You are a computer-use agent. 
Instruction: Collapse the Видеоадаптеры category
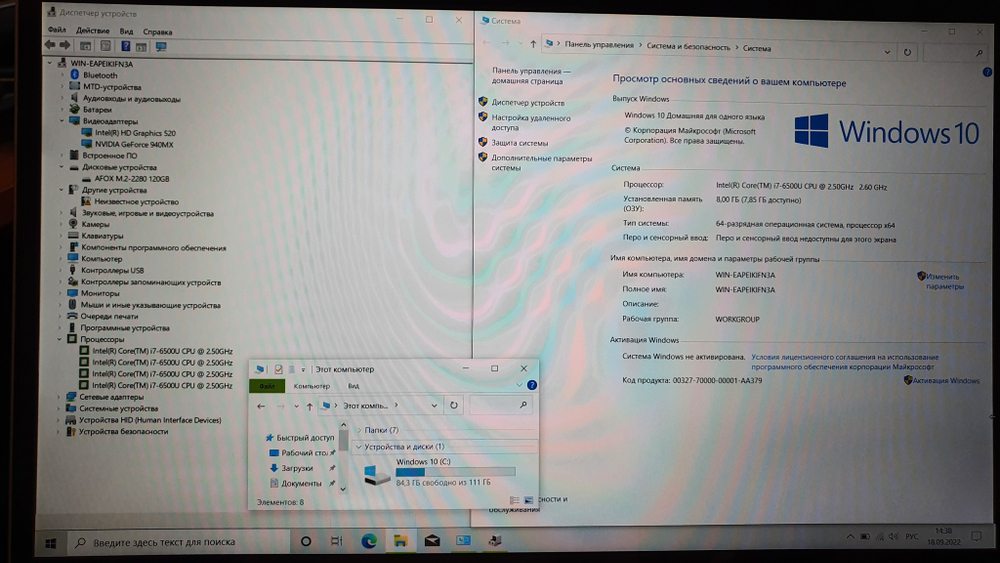click(62, 121)
